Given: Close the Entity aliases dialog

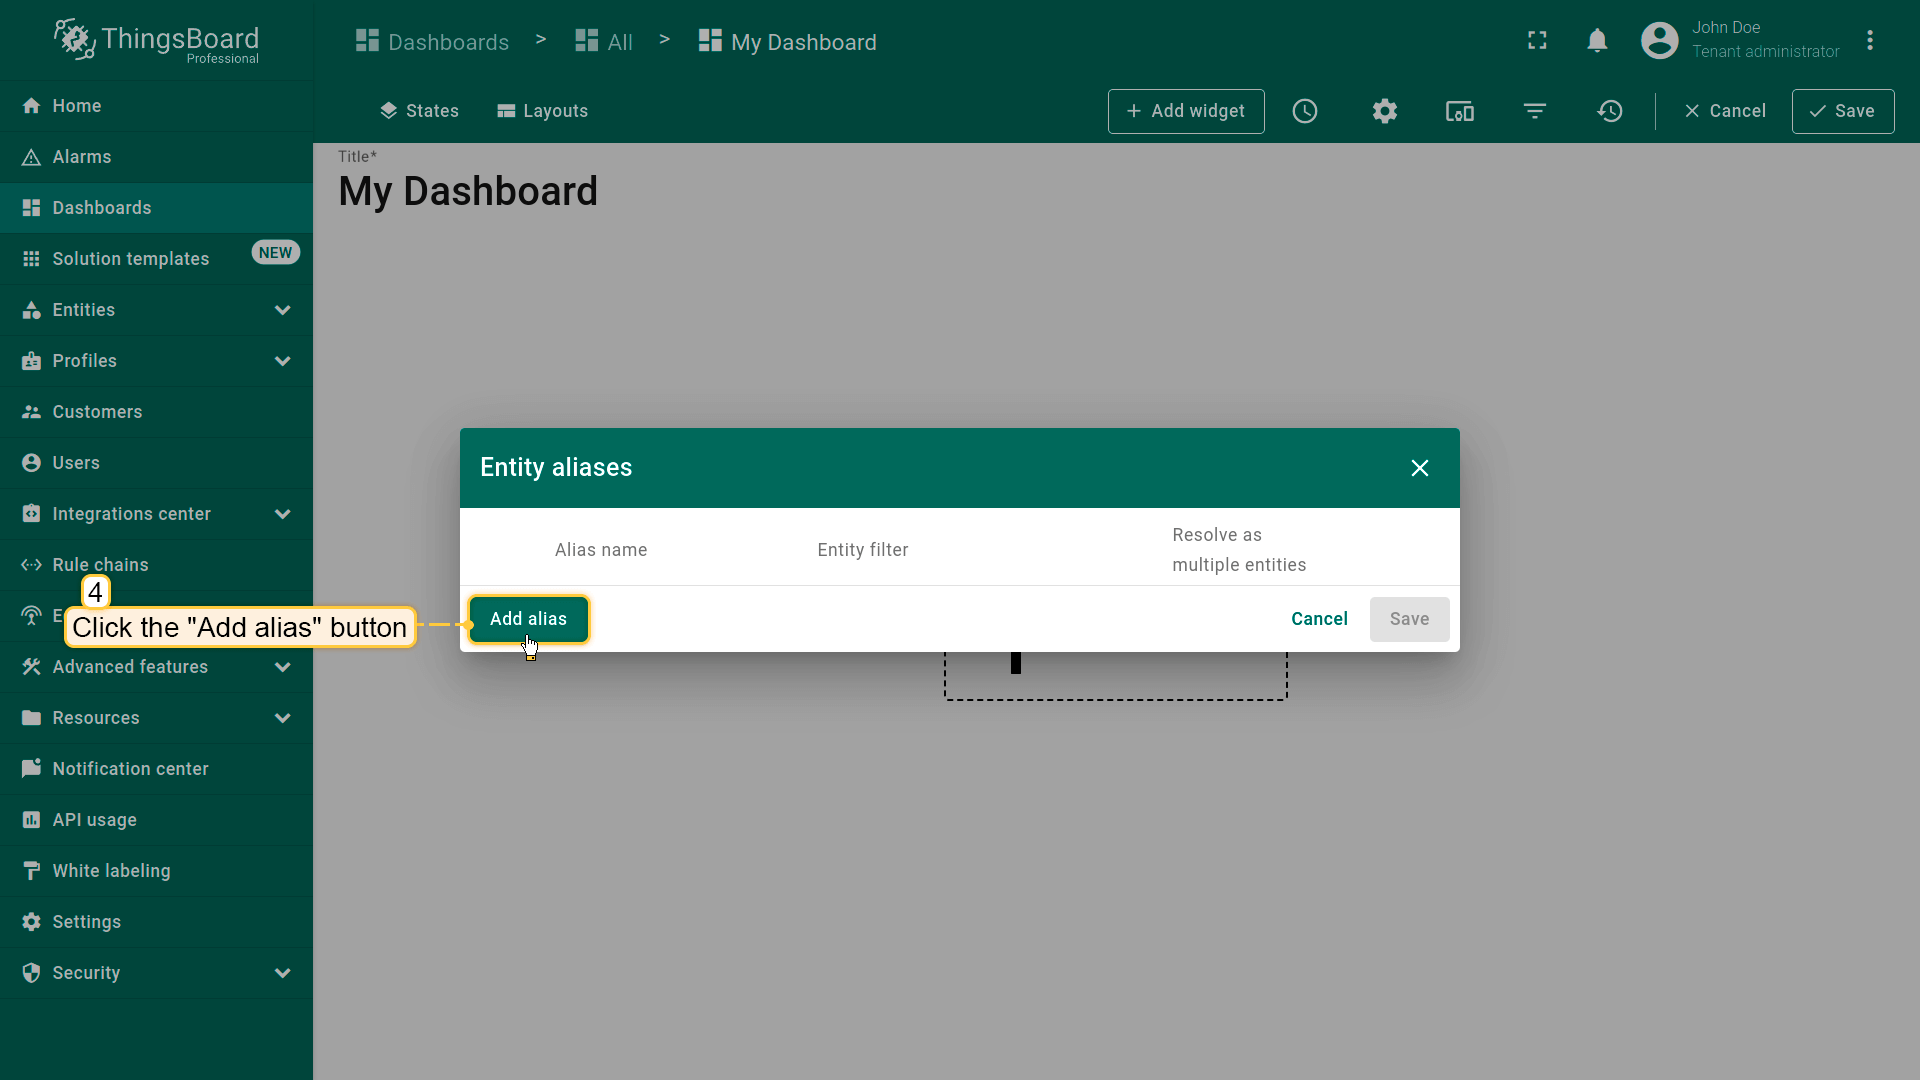Looking at the screenshot, I should pyautogui.click(x=1419, y=468).
